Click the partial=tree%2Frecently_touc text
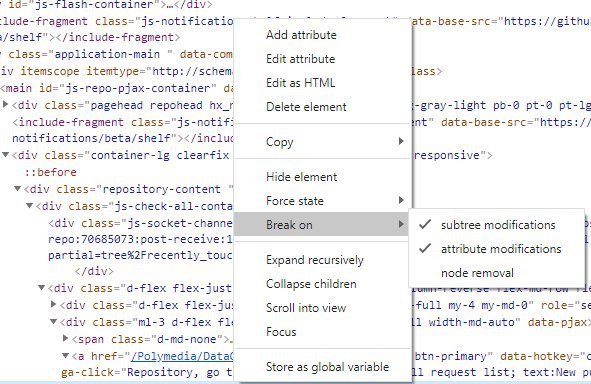The image size is (591, 384). coord(140,256)
